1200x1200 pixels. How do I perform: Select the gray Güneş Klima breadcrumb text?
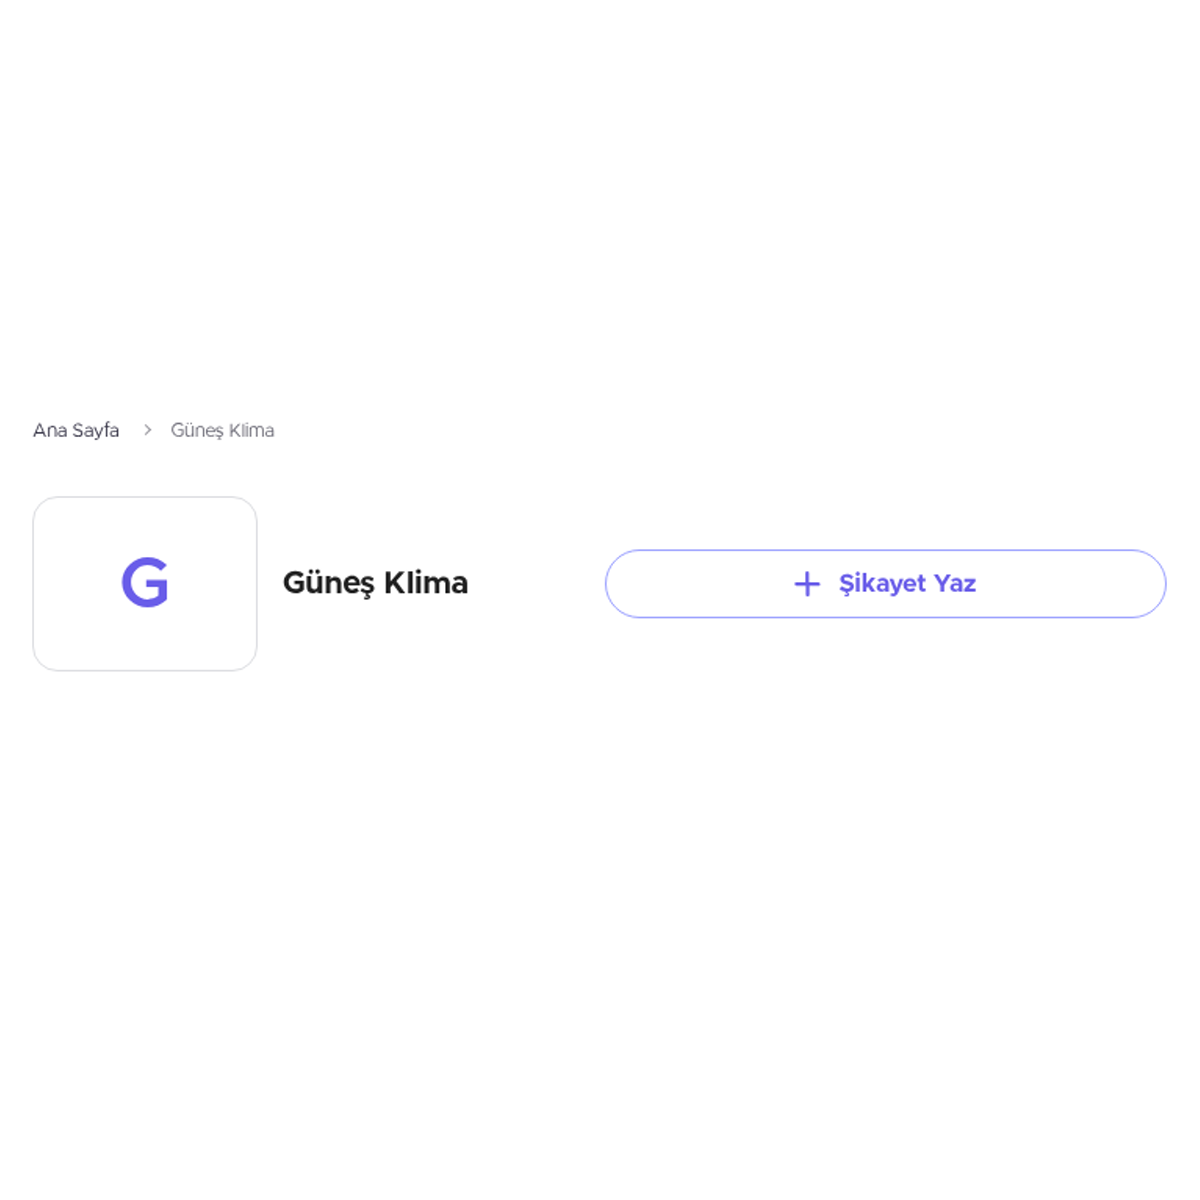pyautogui.click(x=222, y=430)
